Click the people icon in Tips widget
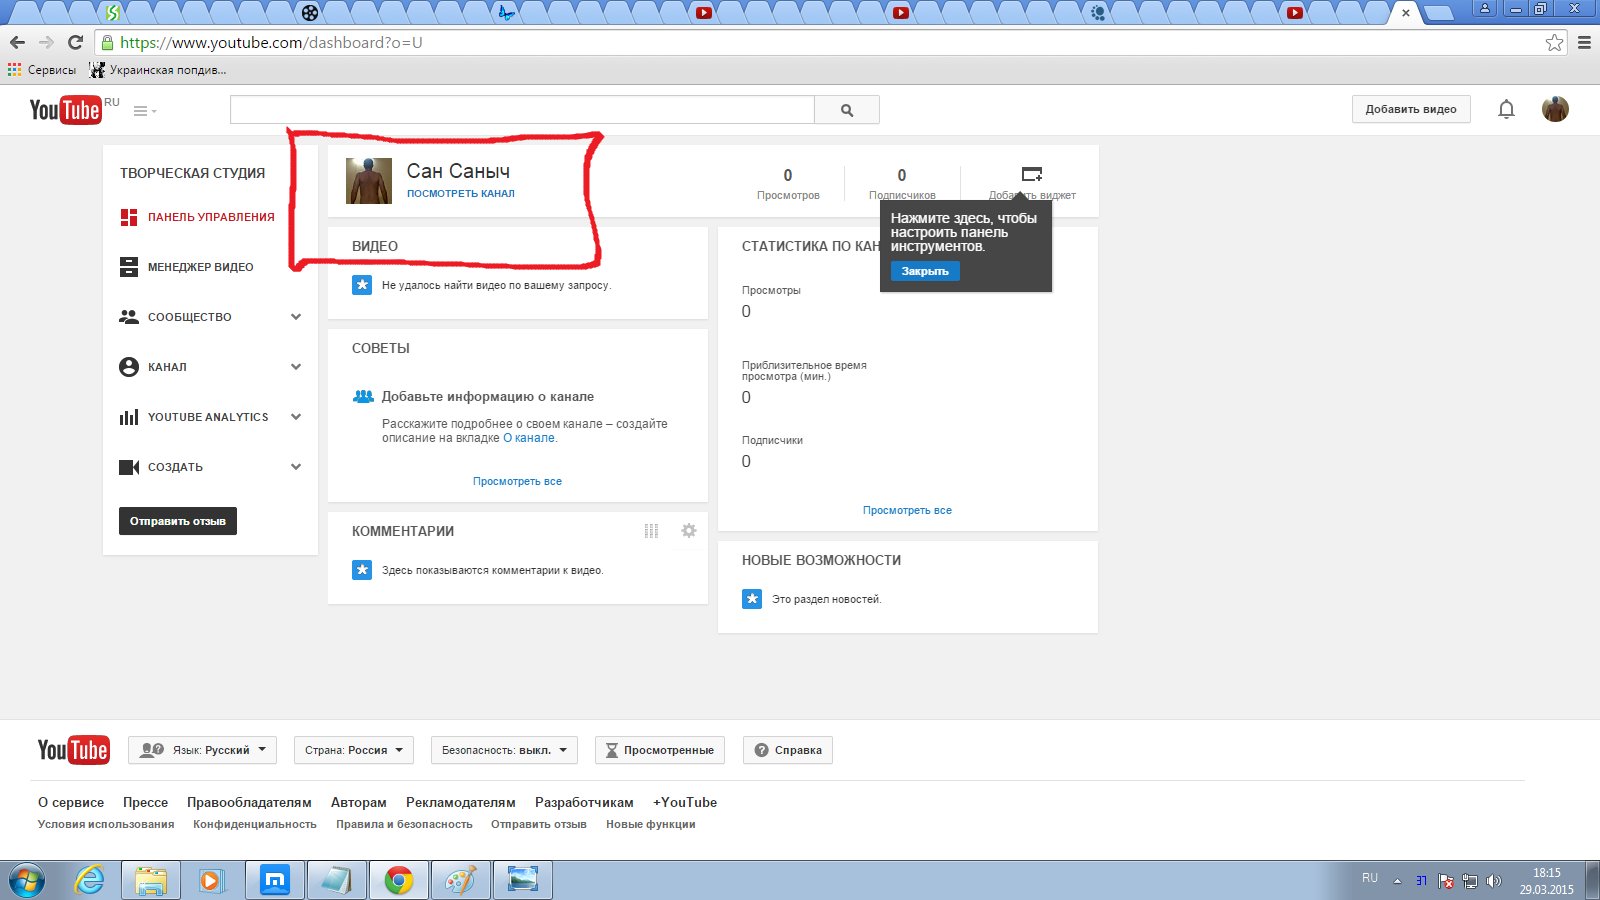This screenshot has width=1600, height=900. [x=363, y=397]
